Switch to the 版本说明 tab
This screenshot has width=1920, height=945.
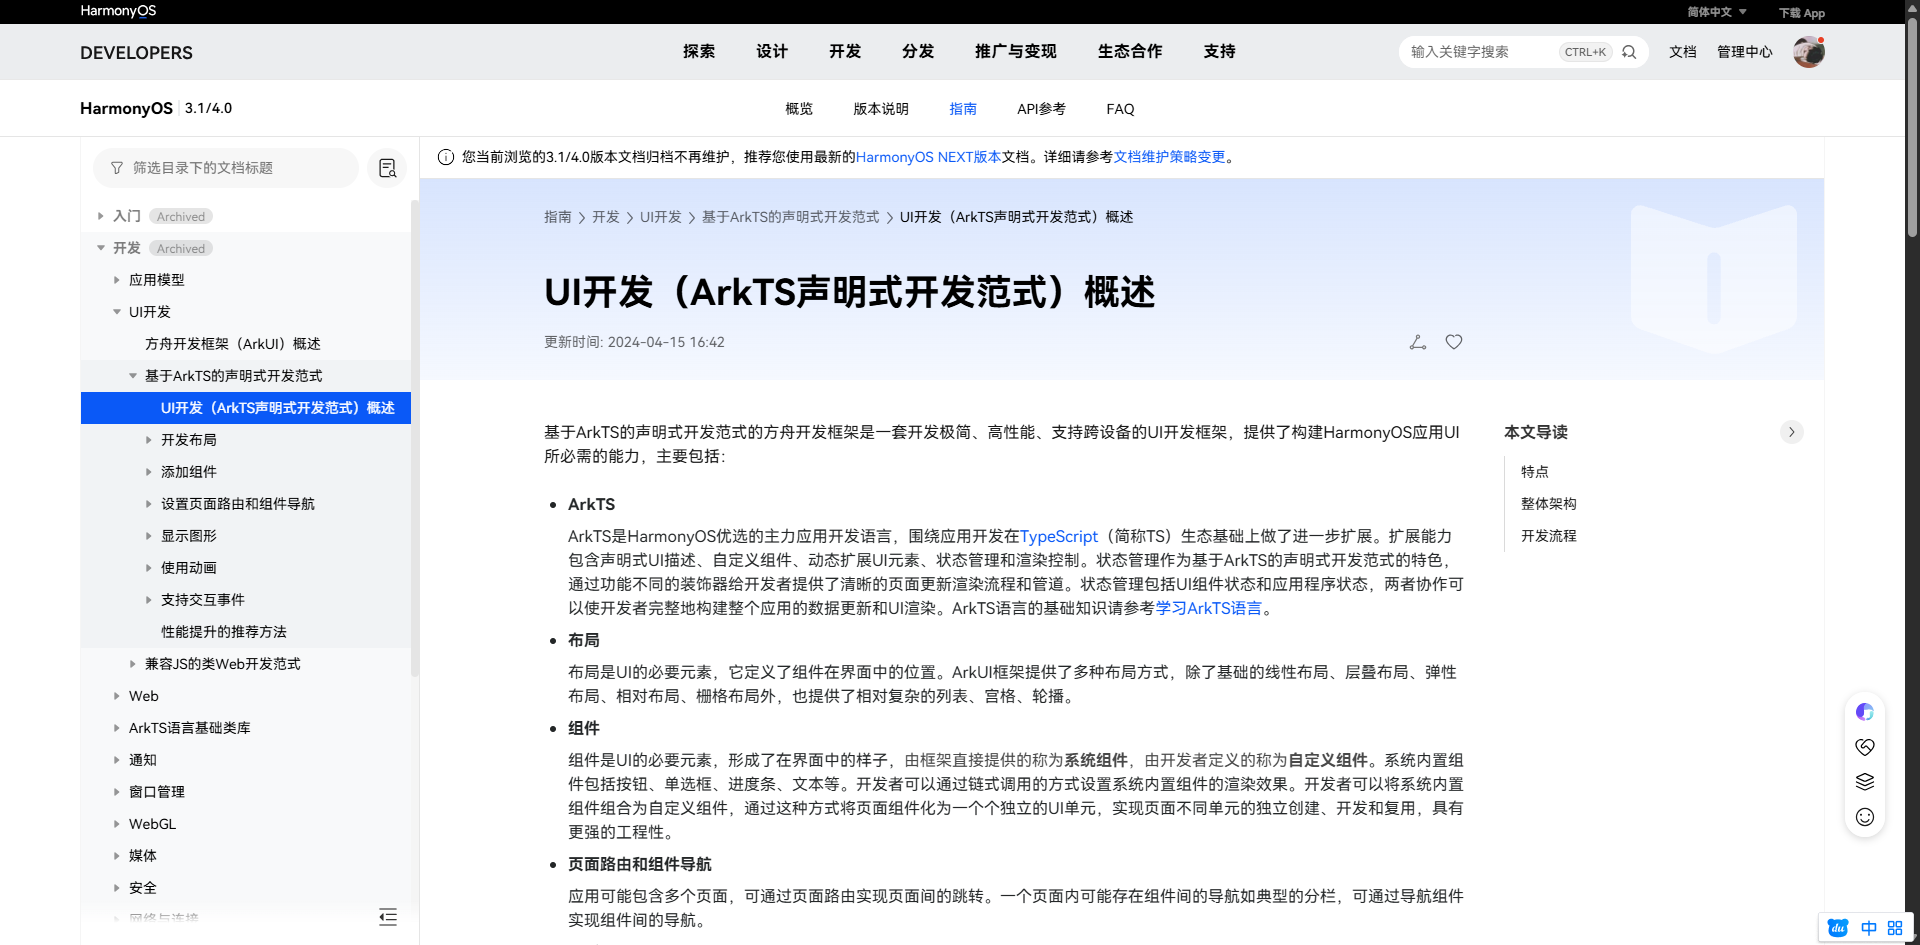click(881, 109)
